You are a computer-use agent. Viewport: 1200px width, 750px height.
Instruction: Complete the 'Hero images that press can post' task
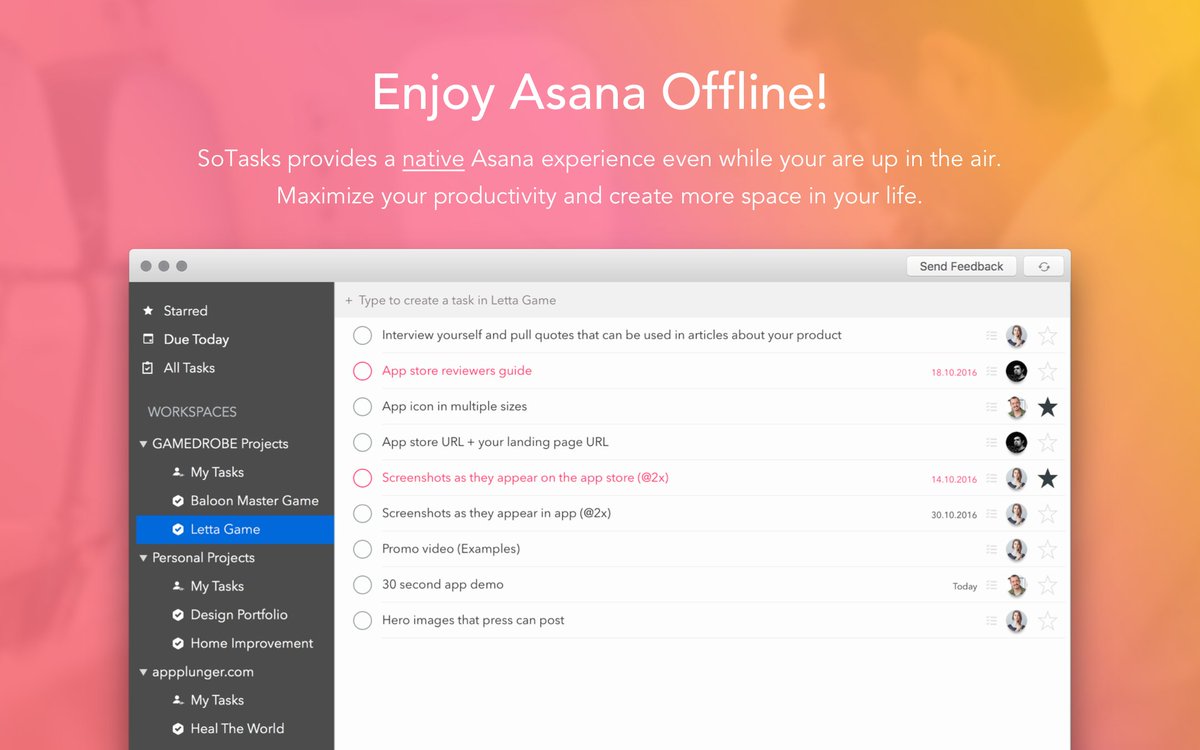point(362,620)
